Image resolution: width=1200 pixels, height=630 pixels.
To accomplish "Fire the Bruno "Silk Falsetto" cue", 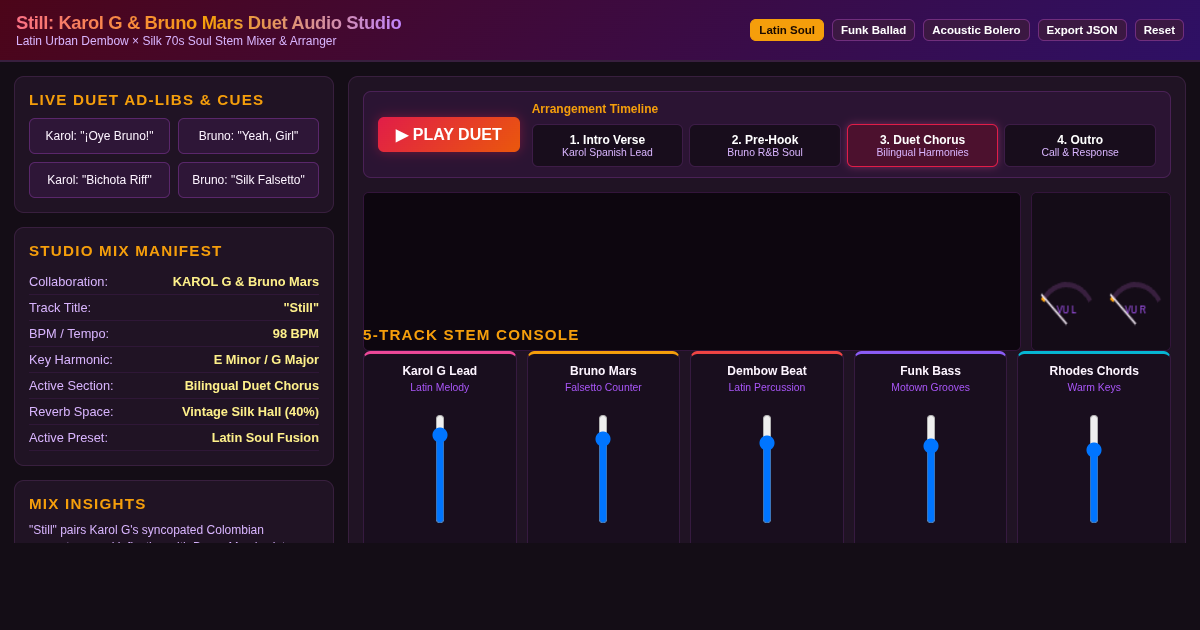I will click(x=248, y=180).
